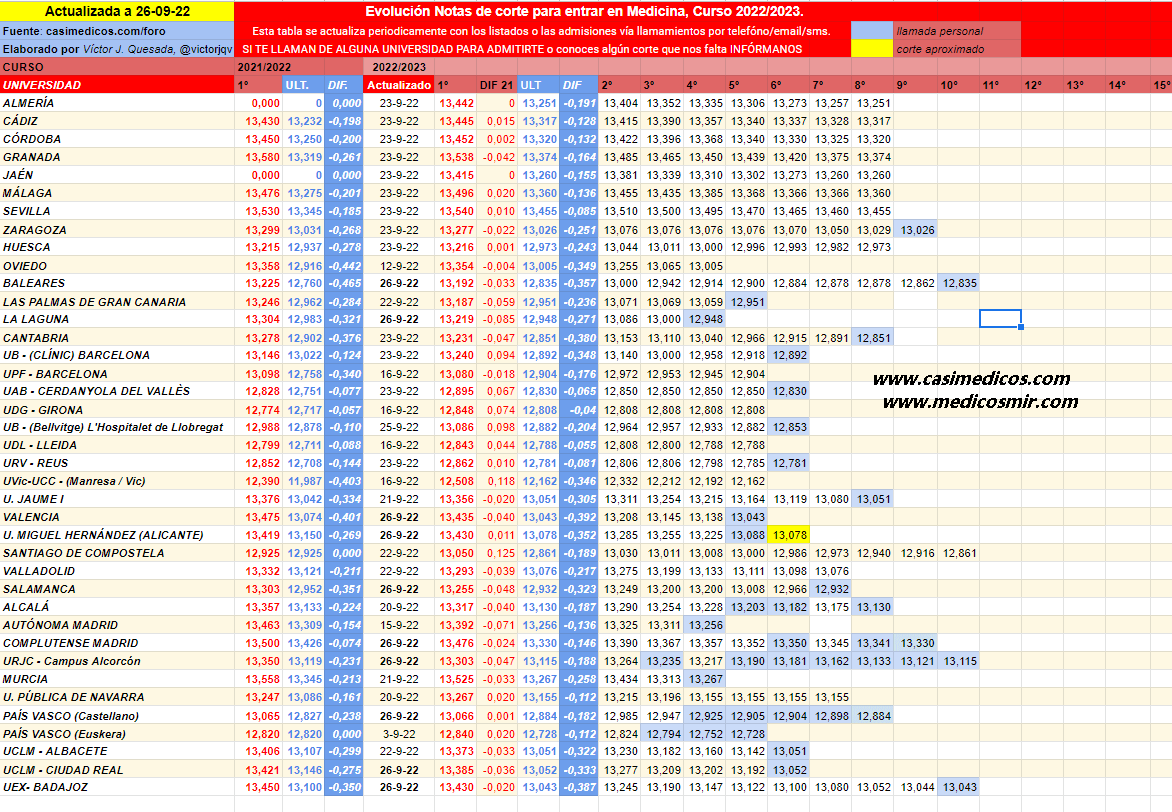This screenshot has height=812, width=1172.
Task: Click the 'OVIEDO' university cell
Action: click(117, 265)
